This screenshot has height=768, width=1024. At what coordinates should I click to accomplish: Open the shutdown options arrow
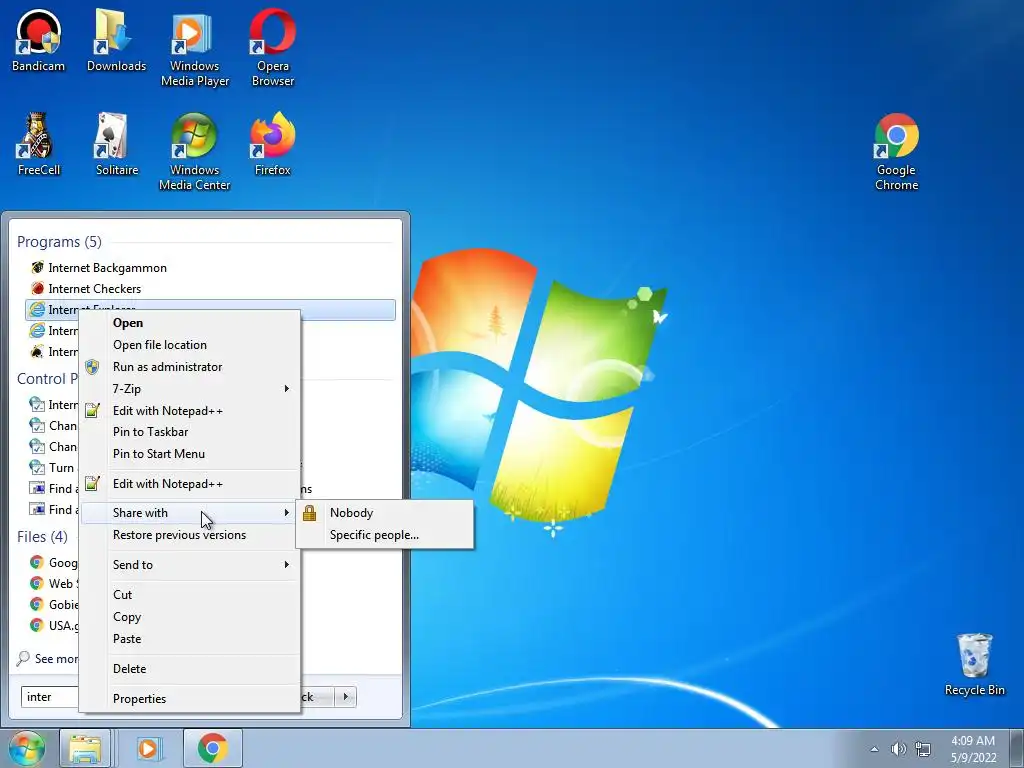345,697
